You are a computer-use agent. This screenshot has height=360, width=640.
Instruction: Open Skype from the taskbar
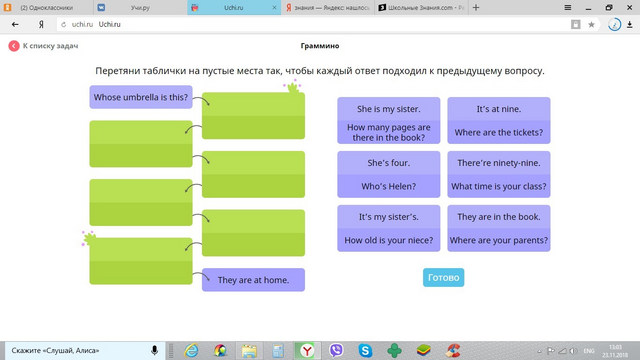click(x=365, y=350)
